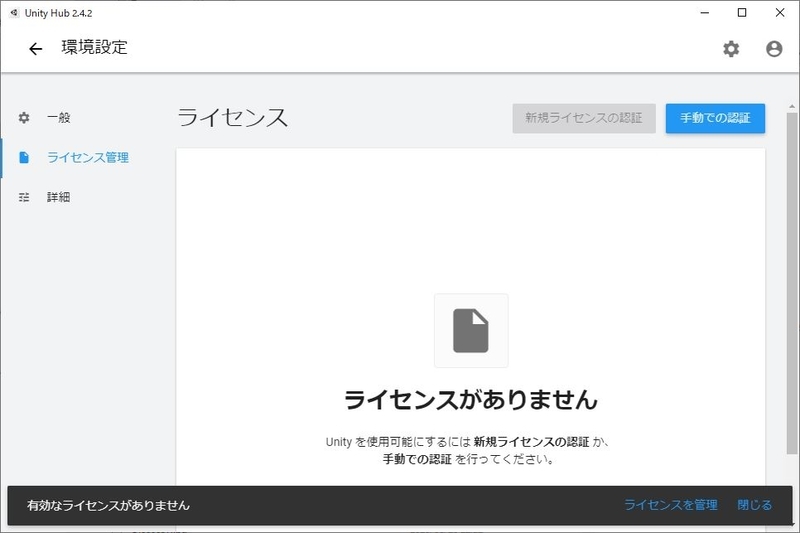800x533 pixels.
Task: Click the ライセンスがありません heading
Action: (470, 399)
